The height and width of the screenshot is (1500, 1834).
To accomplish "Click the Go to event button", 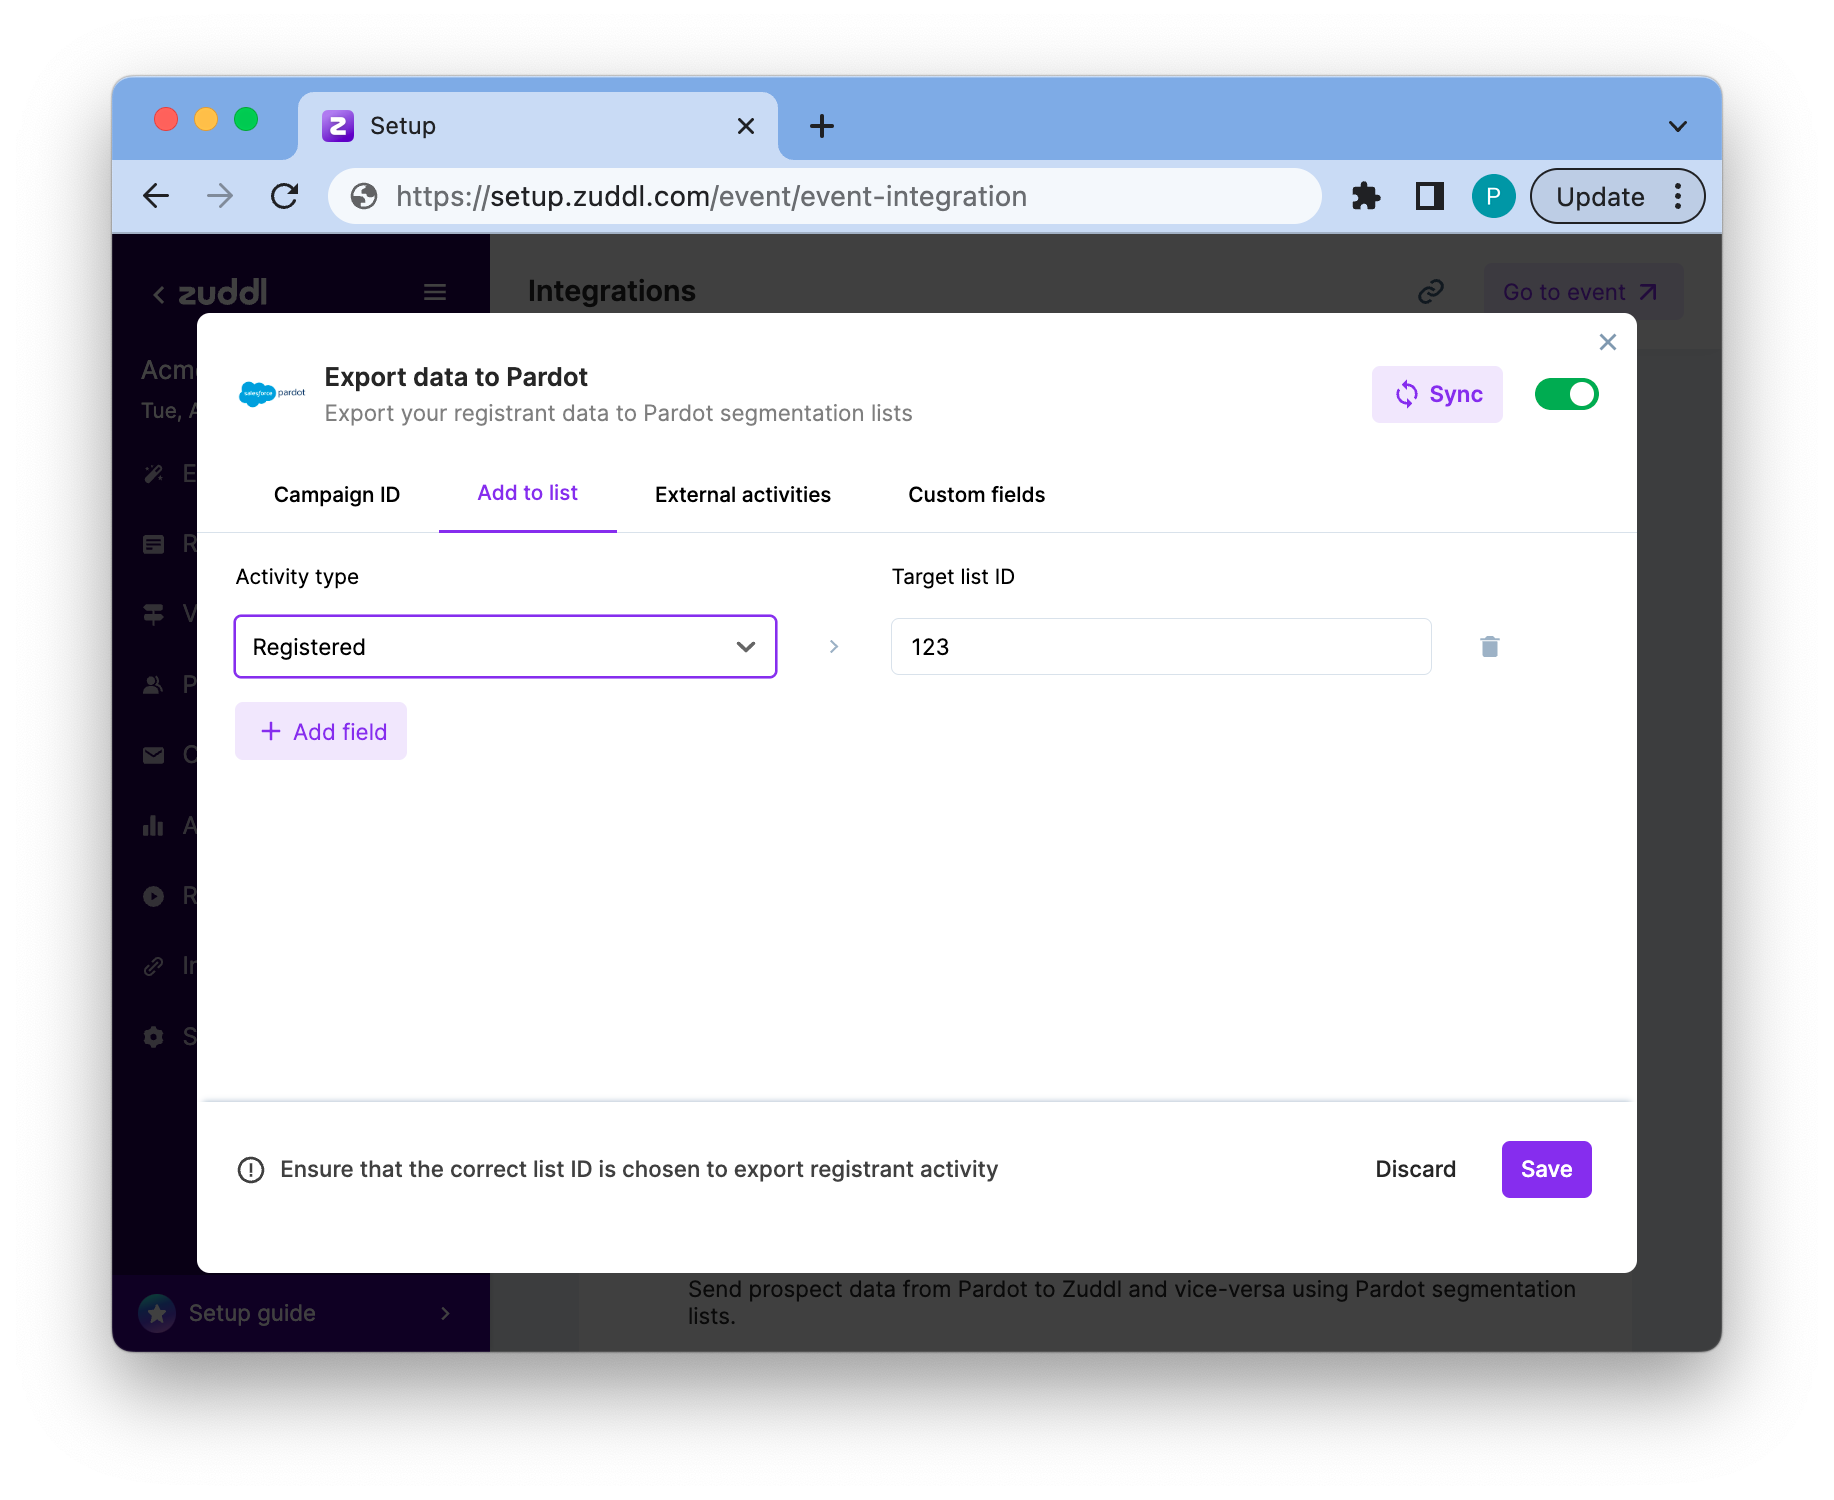I will point(1582,292).
